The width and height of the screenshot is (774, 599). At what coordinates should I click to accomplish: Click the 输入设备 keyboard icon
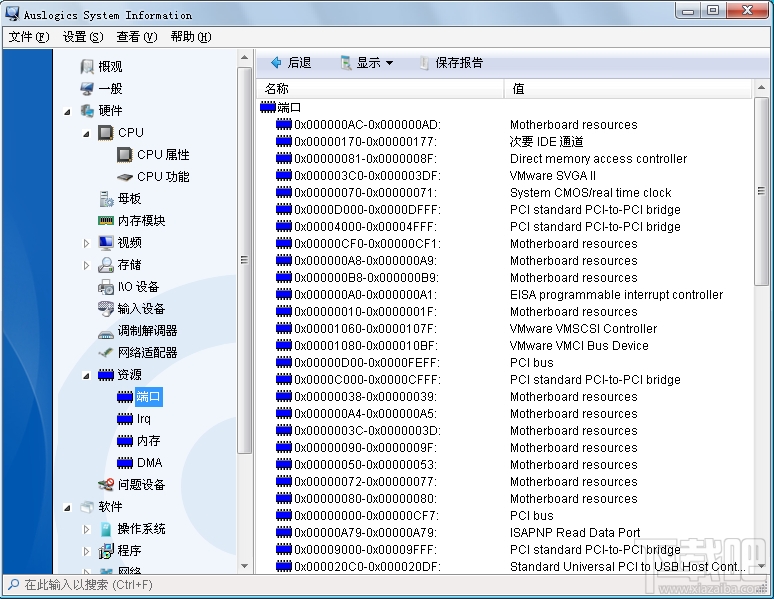point(106,309)
